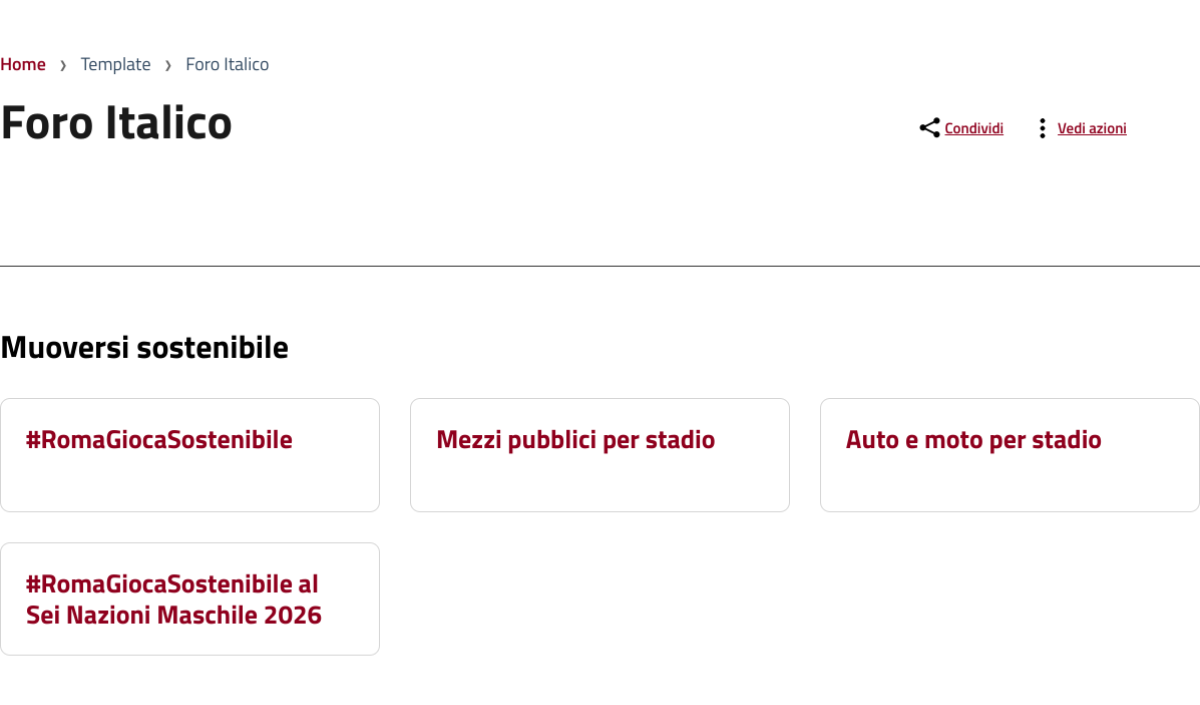Viewport: 1200px width, 705px height.
Task: Open the three-dot actions icon
Action: (x=1042, y=128)
